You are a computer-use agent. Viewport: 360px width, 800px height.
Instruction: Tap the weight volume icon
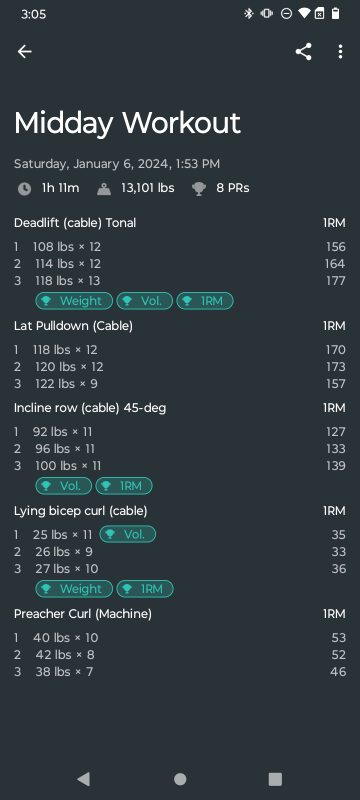(104, 189)
